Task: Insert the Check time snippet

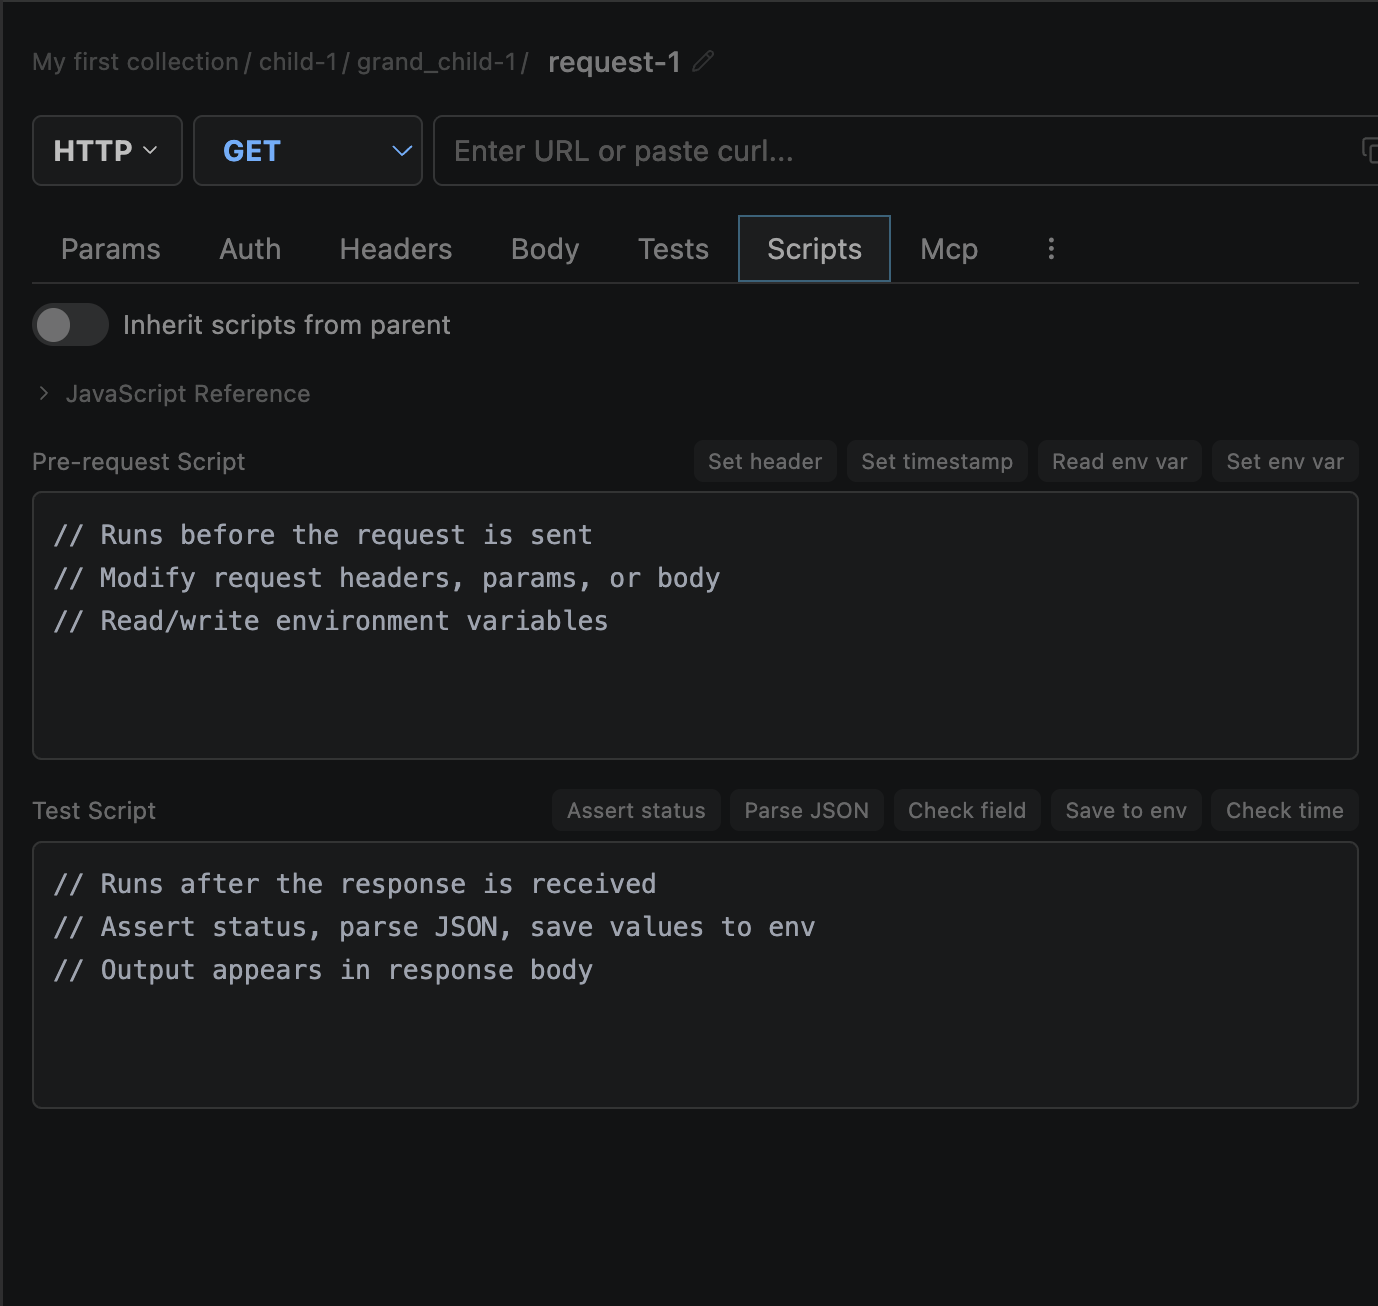Action: coord(1285,811)
